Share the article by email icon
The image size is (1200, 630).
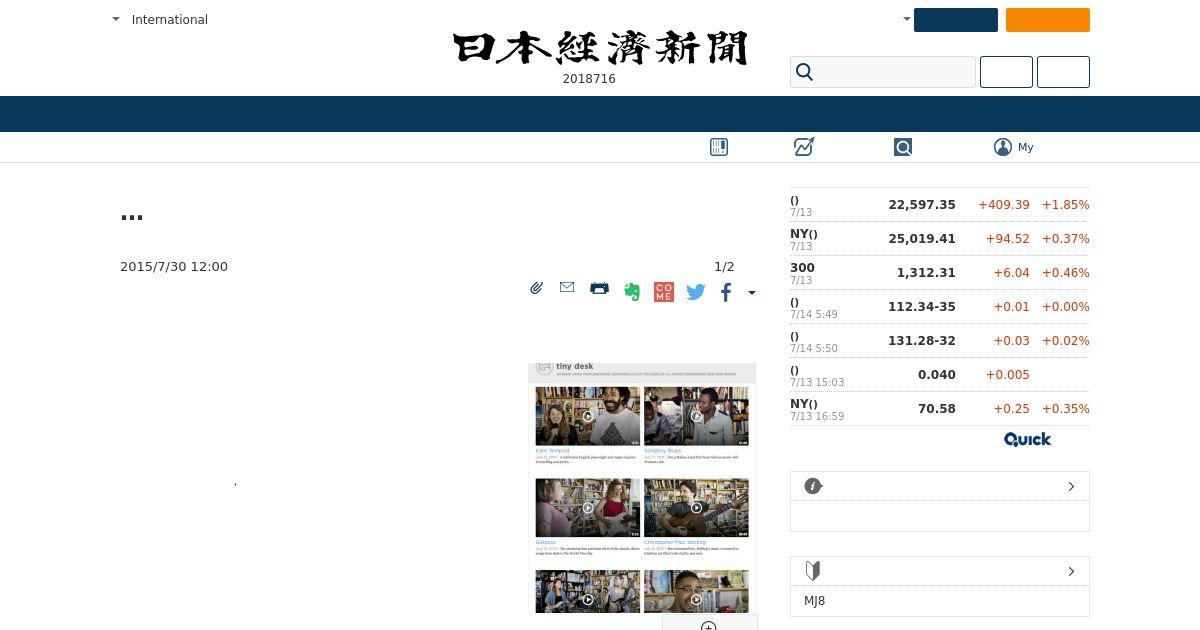(x=567, y=287)
